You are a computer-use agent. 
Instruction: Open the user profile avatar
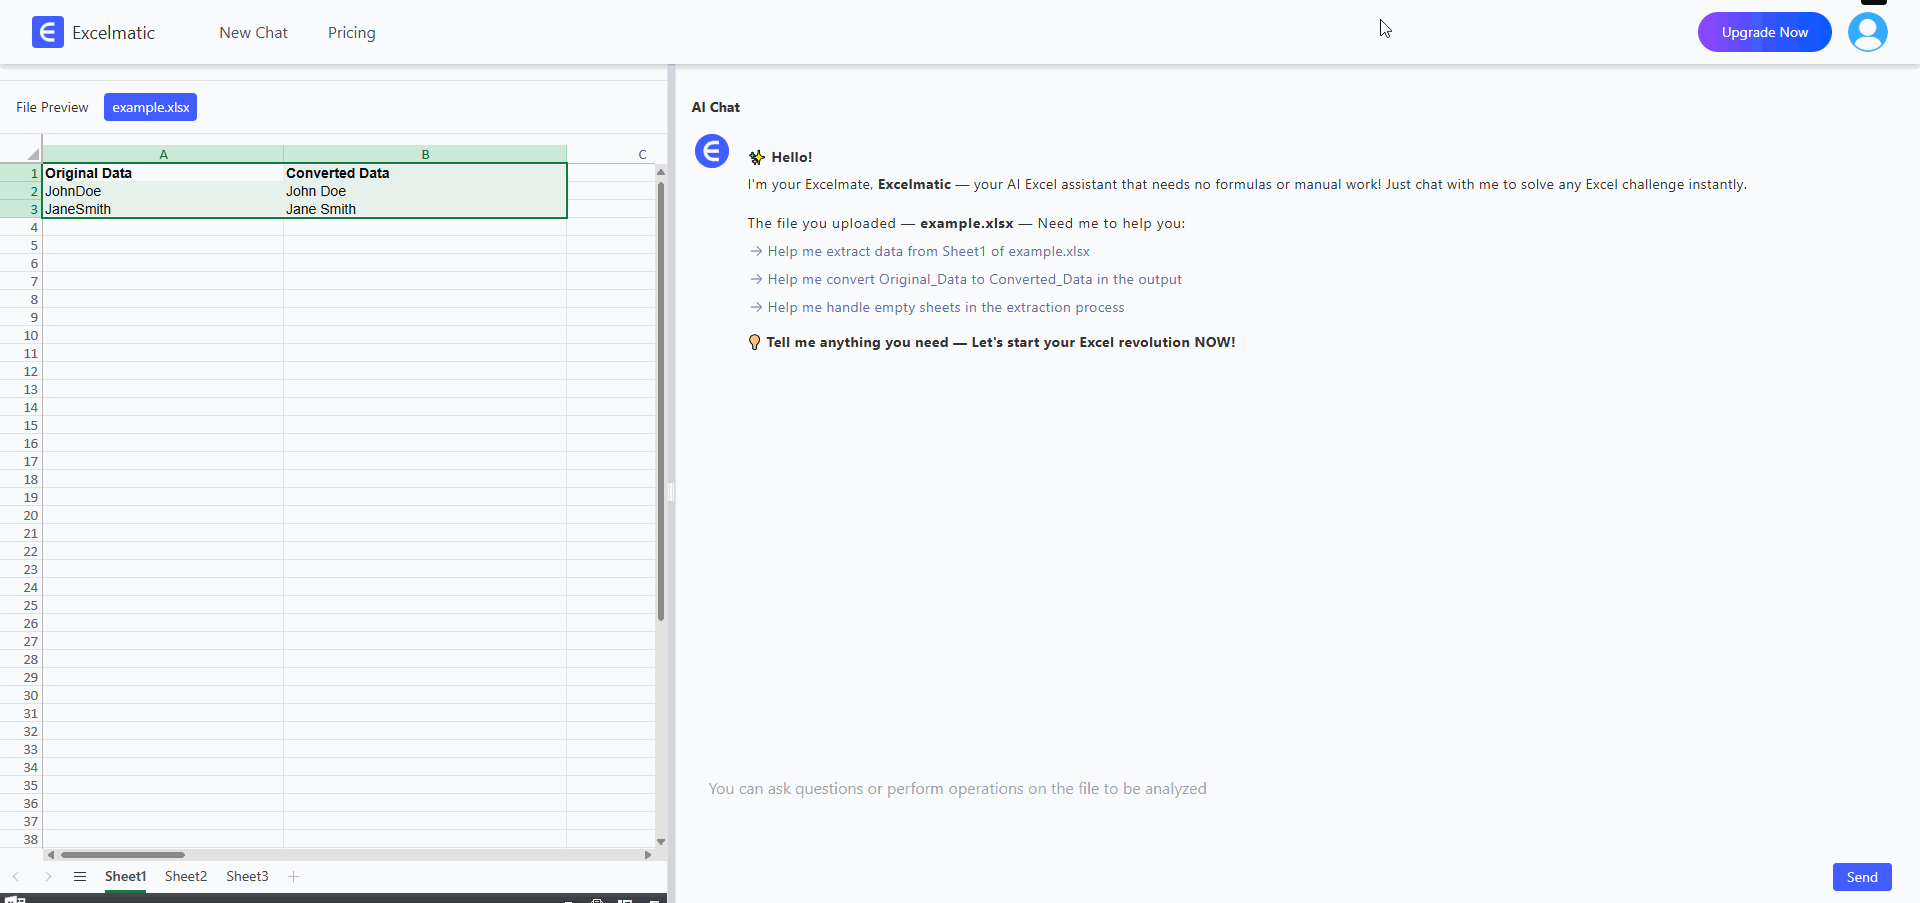(x=1867, y=32)
